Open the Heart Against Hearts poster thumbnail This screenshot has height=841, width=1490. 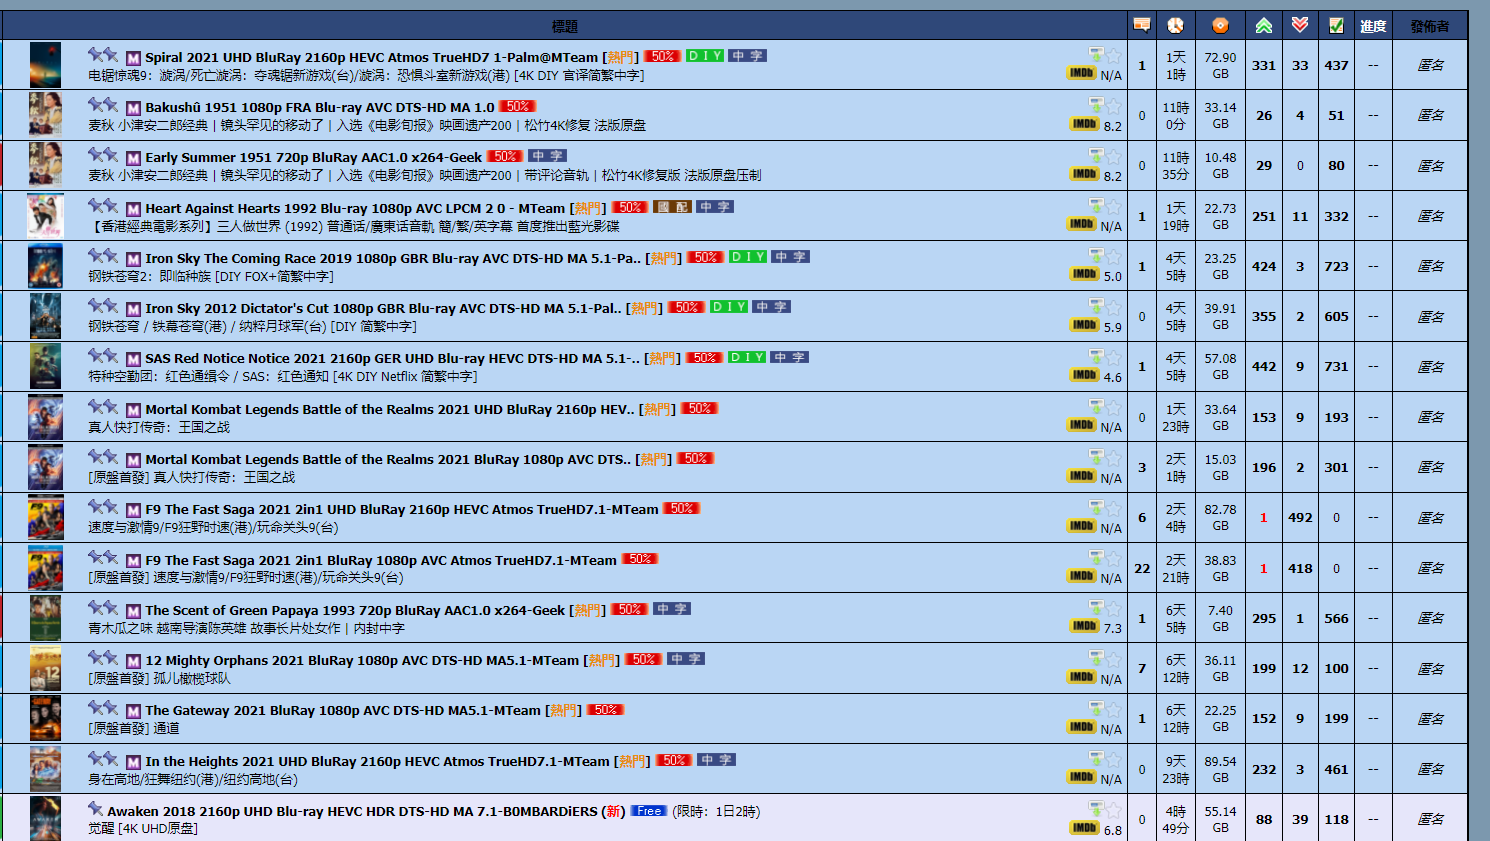[45, 216]
